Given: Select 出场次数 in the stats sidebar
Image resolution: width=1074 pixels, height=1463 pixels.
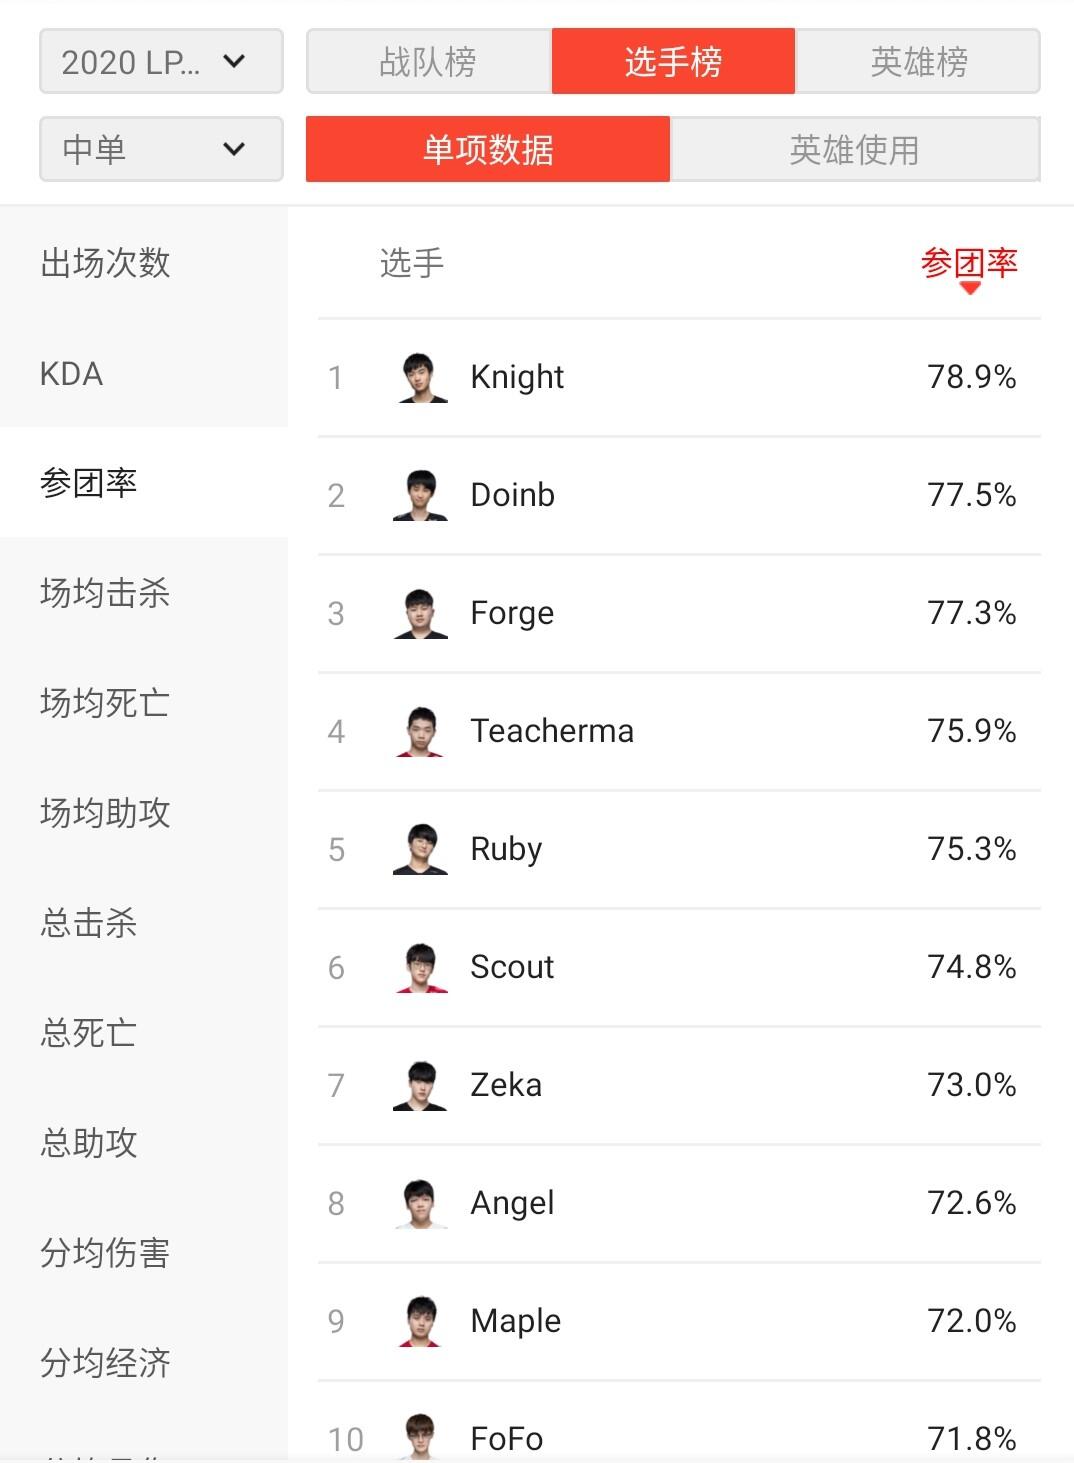Looking at the screenshot, I should pyautogui.click(x=105, y=263).
